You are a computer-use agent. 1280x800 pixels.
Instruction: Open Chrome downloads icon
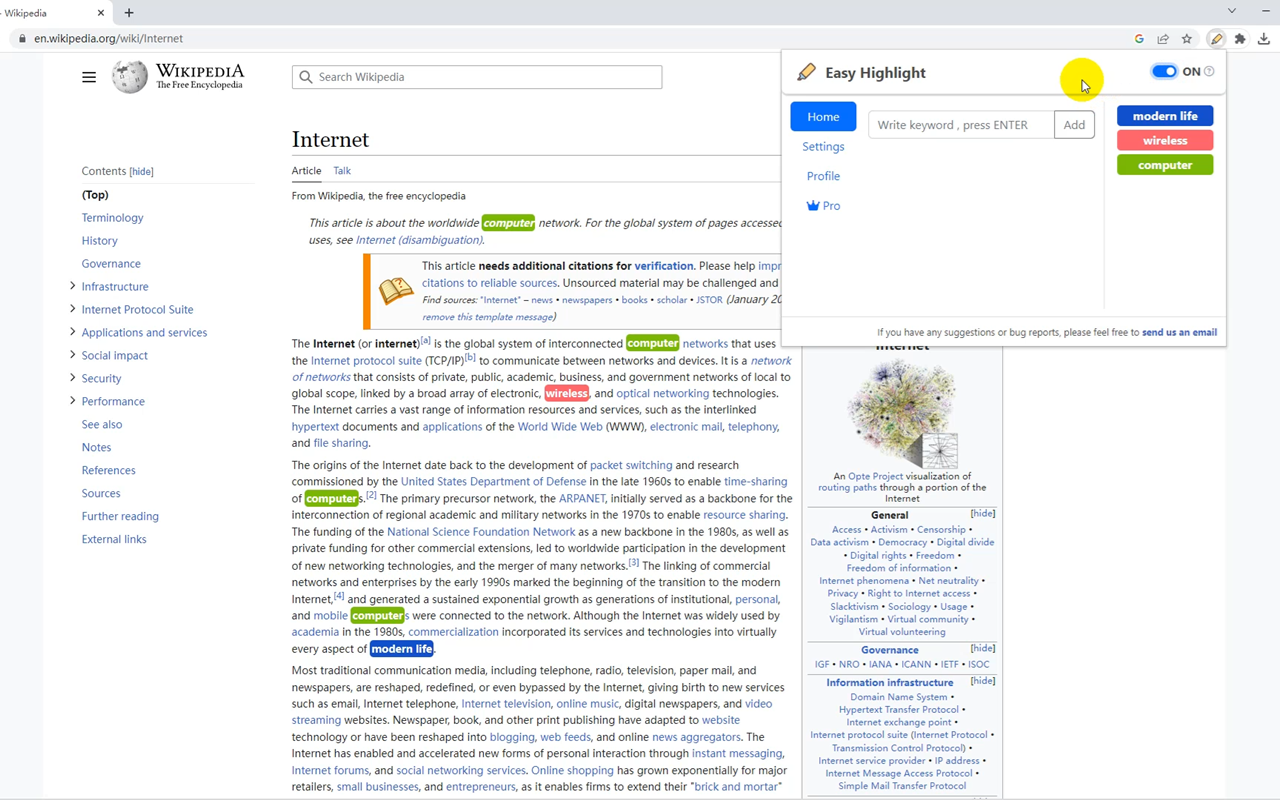1264,39
